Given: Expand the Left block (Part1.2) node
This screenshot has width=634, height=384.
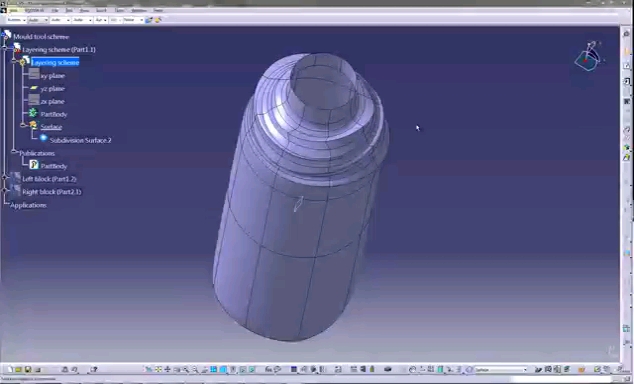Looking at the screenshot, I should tap(4, 177).
